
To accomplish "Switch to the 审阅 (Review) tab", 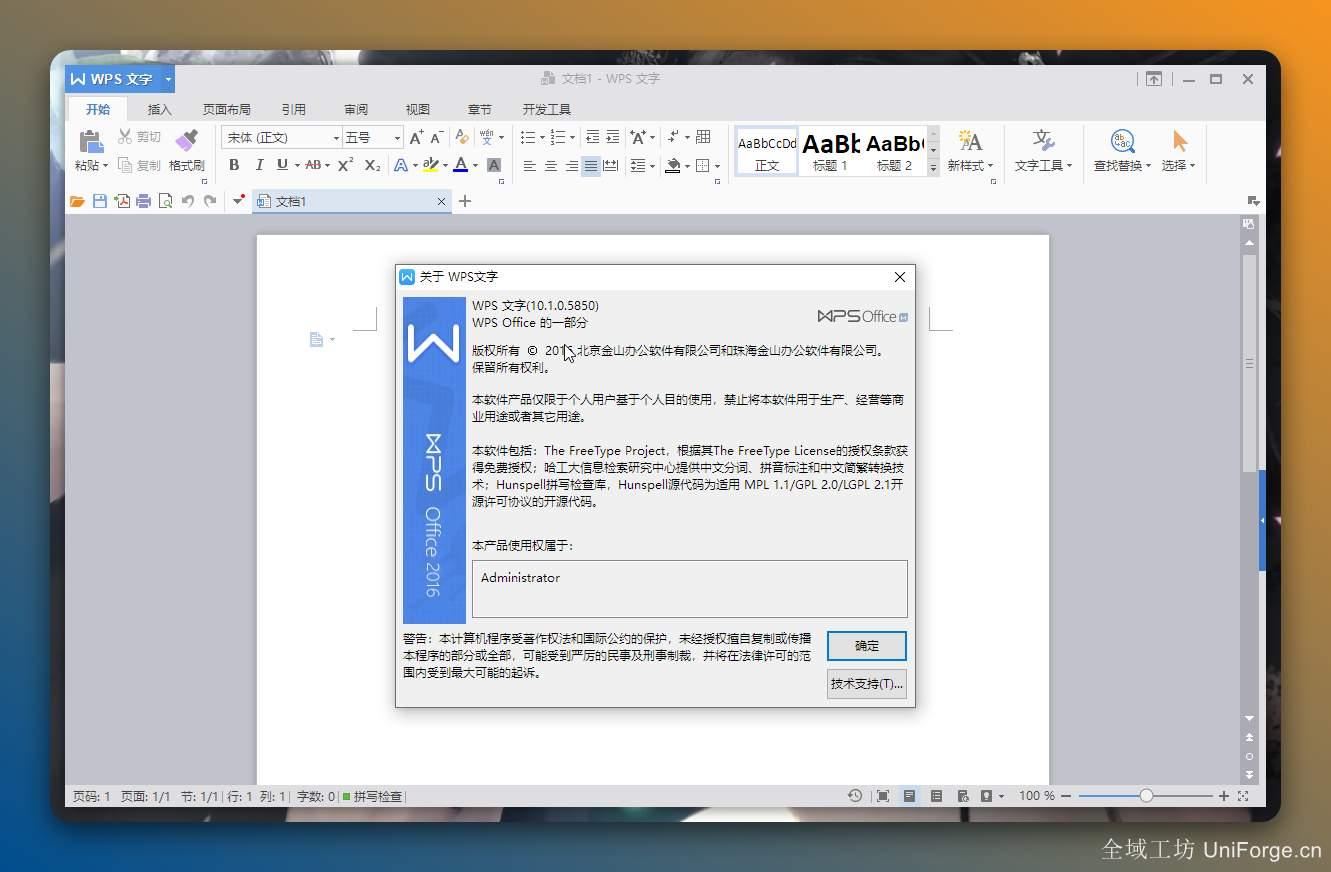I will pyautogui.click(x=356, y=109).
